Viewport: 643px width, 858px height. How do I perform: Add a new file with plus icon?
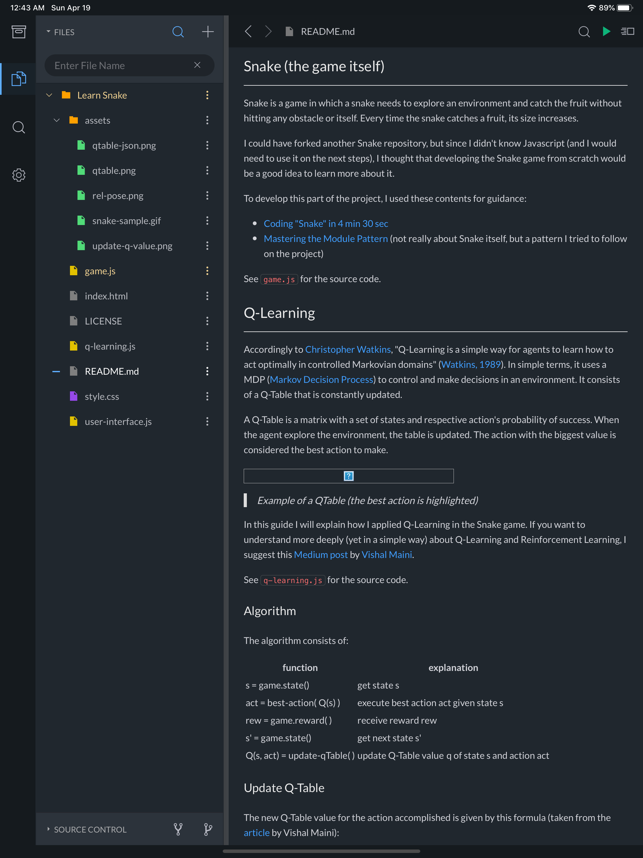tap(208, 32)
